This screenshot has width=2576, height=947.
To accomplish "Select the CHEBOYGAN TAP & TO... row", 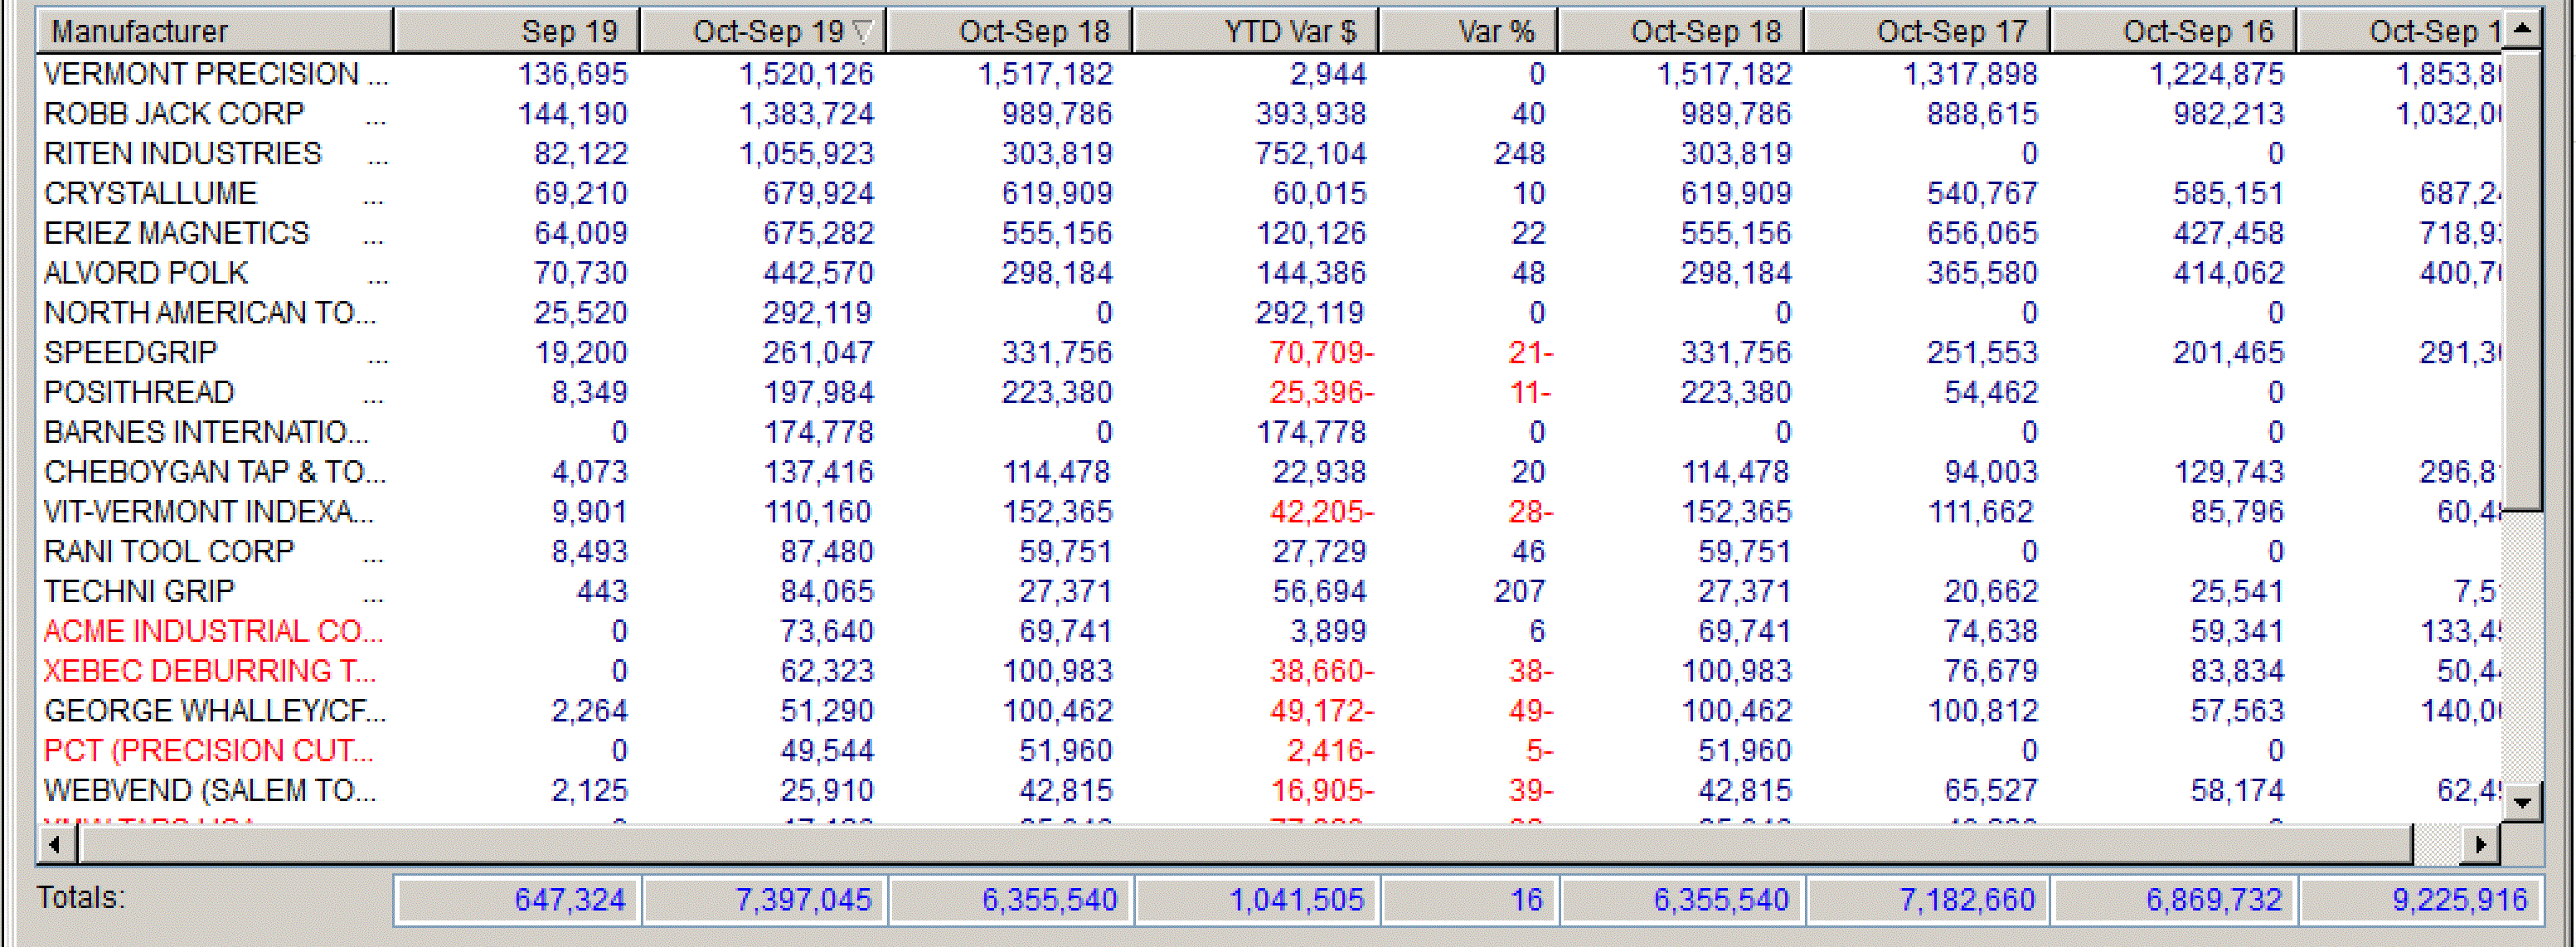I will click(x=1270, y=472).
